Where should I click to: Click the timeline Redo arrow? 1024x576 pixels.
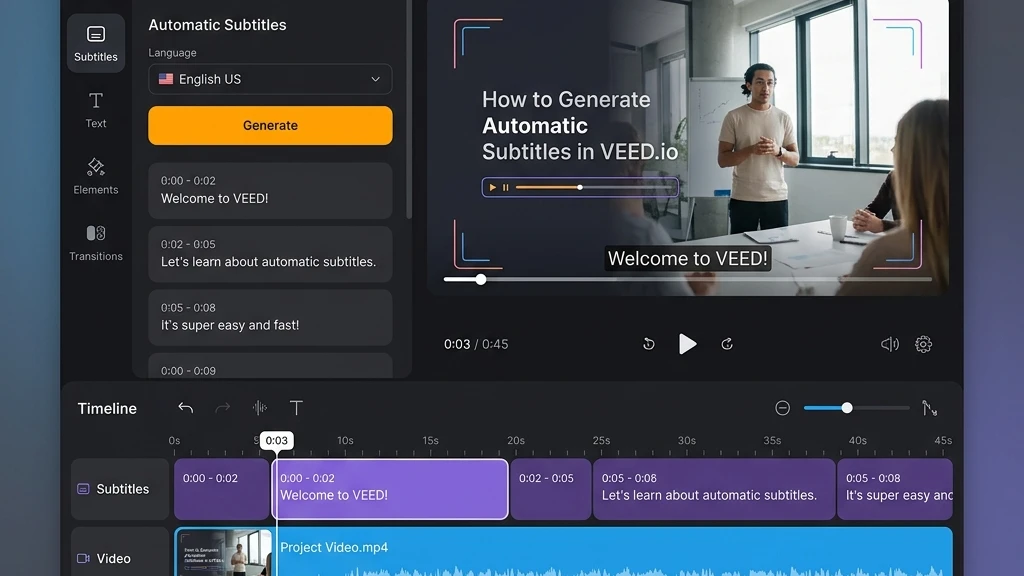pos(223,408)
